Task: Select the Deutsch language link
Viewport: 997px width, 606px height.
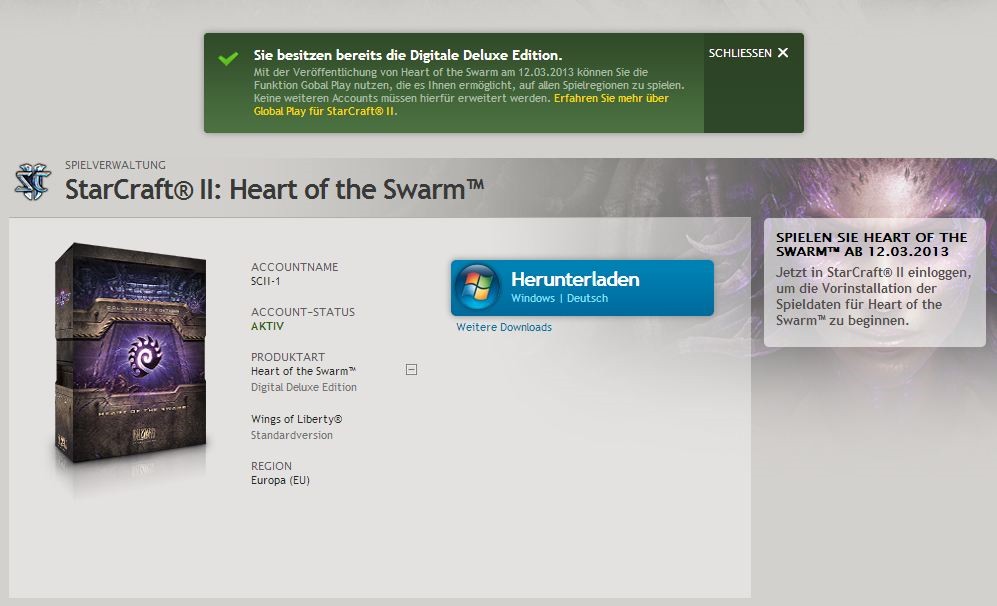Action: coord(587,298)
